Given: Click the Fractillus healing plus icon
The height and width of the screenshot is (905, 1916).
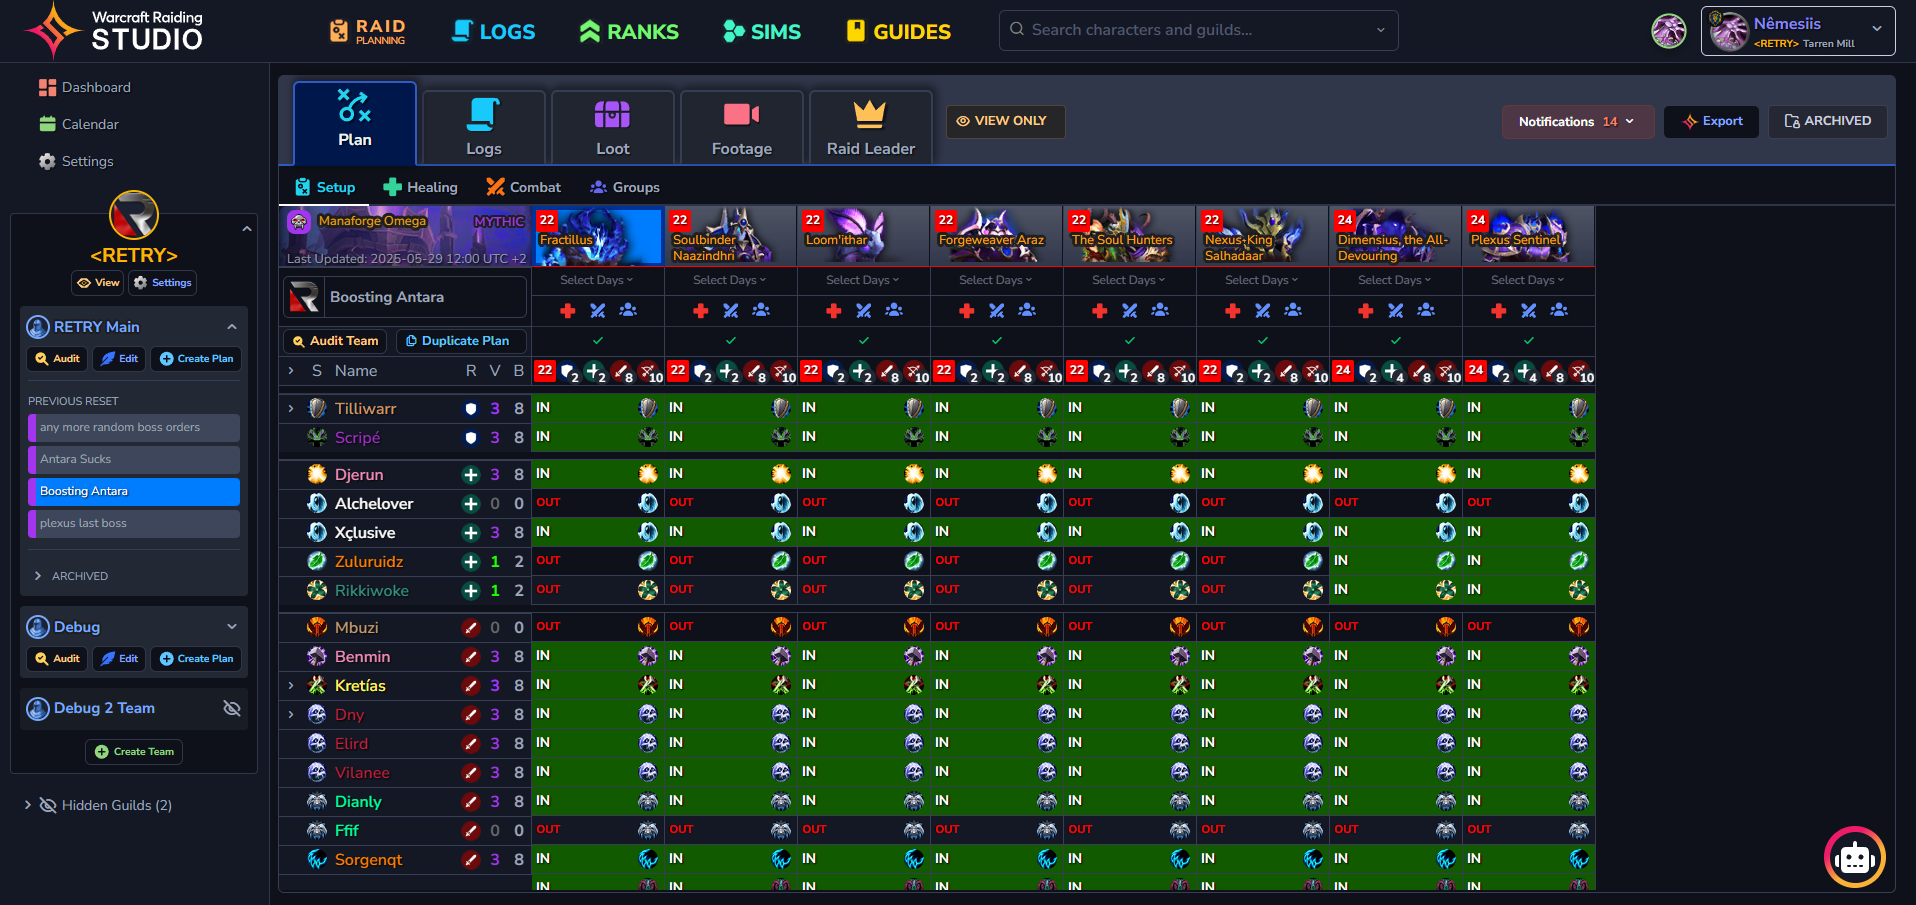Looking at the screenshot, I should click(x=568, y=311).
